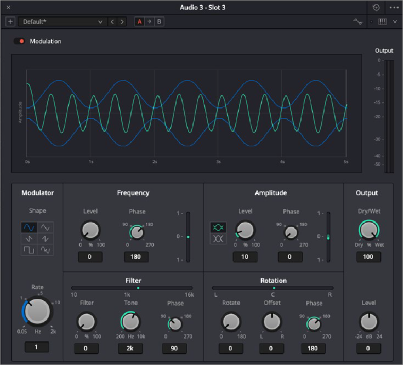The image size is (403, 365).
Task: Copy A settings to B arrow
Action: coord(149,22)
